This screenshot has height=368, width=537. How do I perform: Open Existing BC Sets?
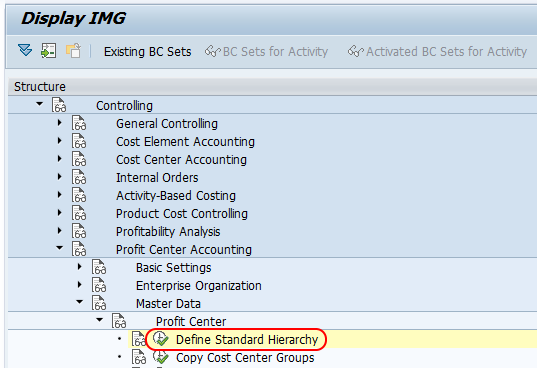click(x=148, y=52)
